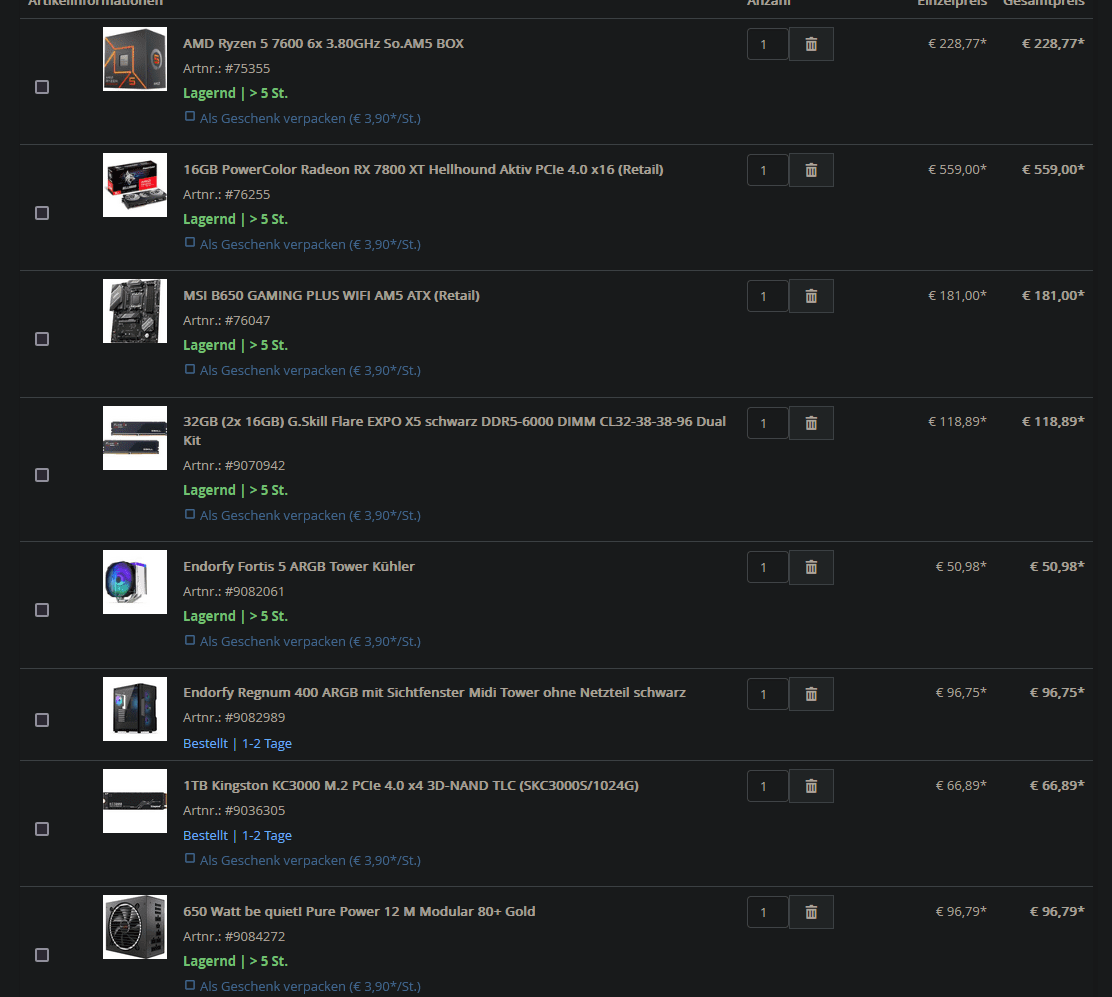1112x997 pixels.
Task: Select the AMD Ryzen 5 7600 row checkbox
Action: tap(42, 87)
